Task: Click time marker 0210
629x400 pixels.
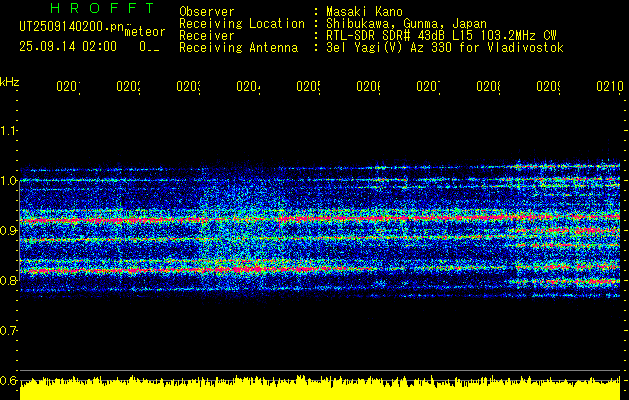Action: click(x=610, y=86)
